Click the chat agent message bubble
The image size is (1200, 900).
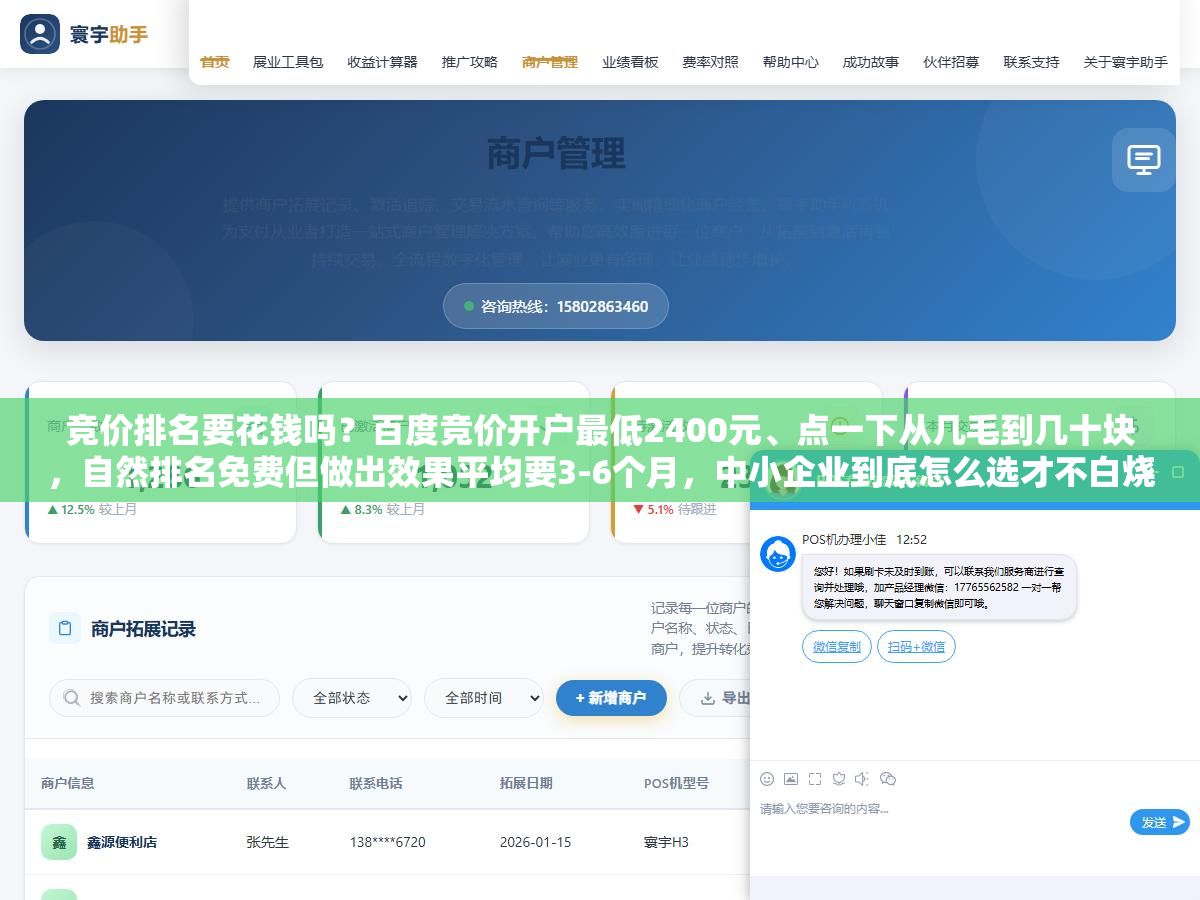pos(939,587)
